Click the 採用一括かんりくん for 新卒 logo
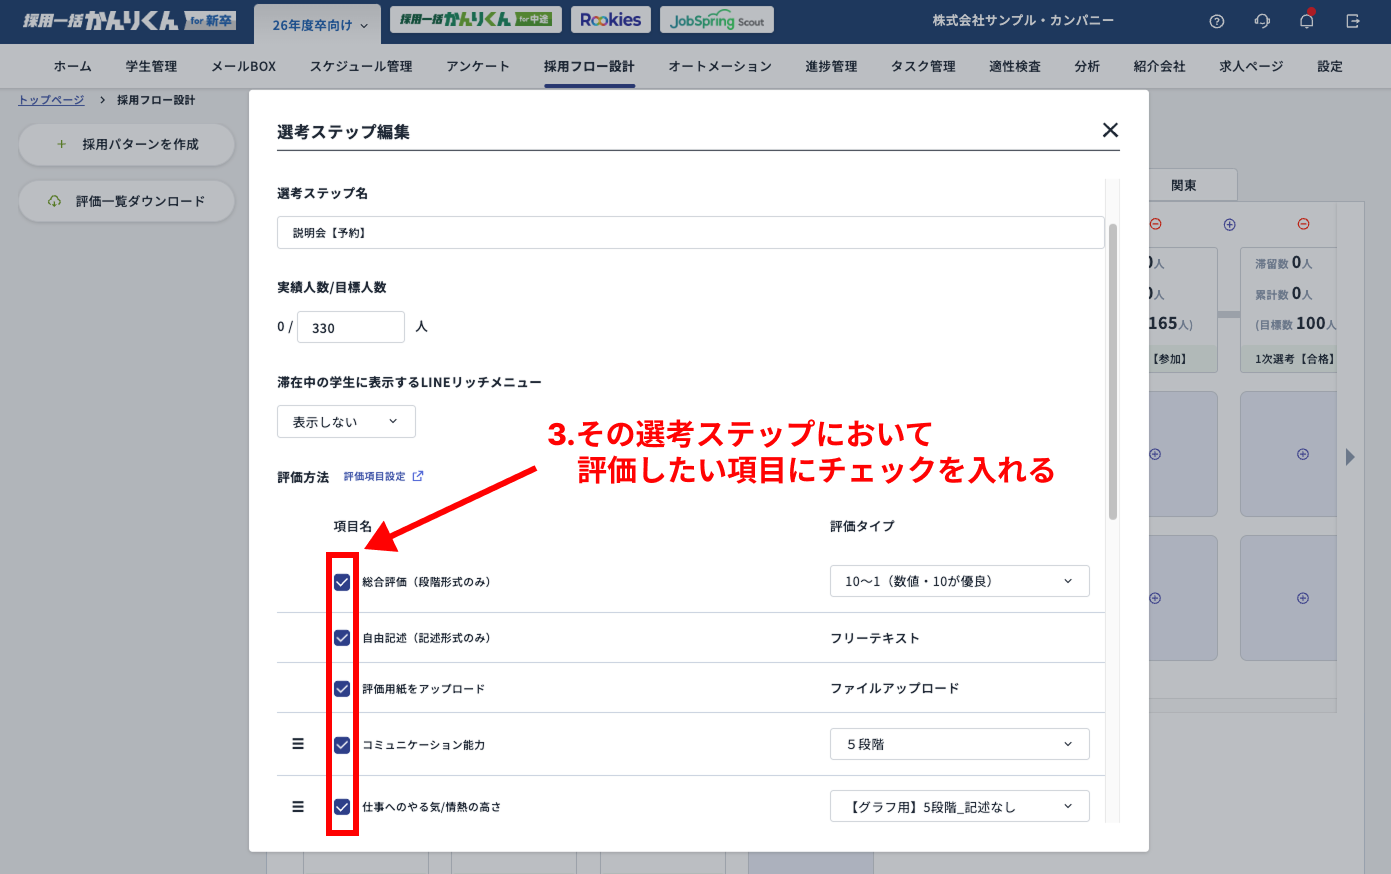Screen dimensions: 1391x874 coord(129,21)
